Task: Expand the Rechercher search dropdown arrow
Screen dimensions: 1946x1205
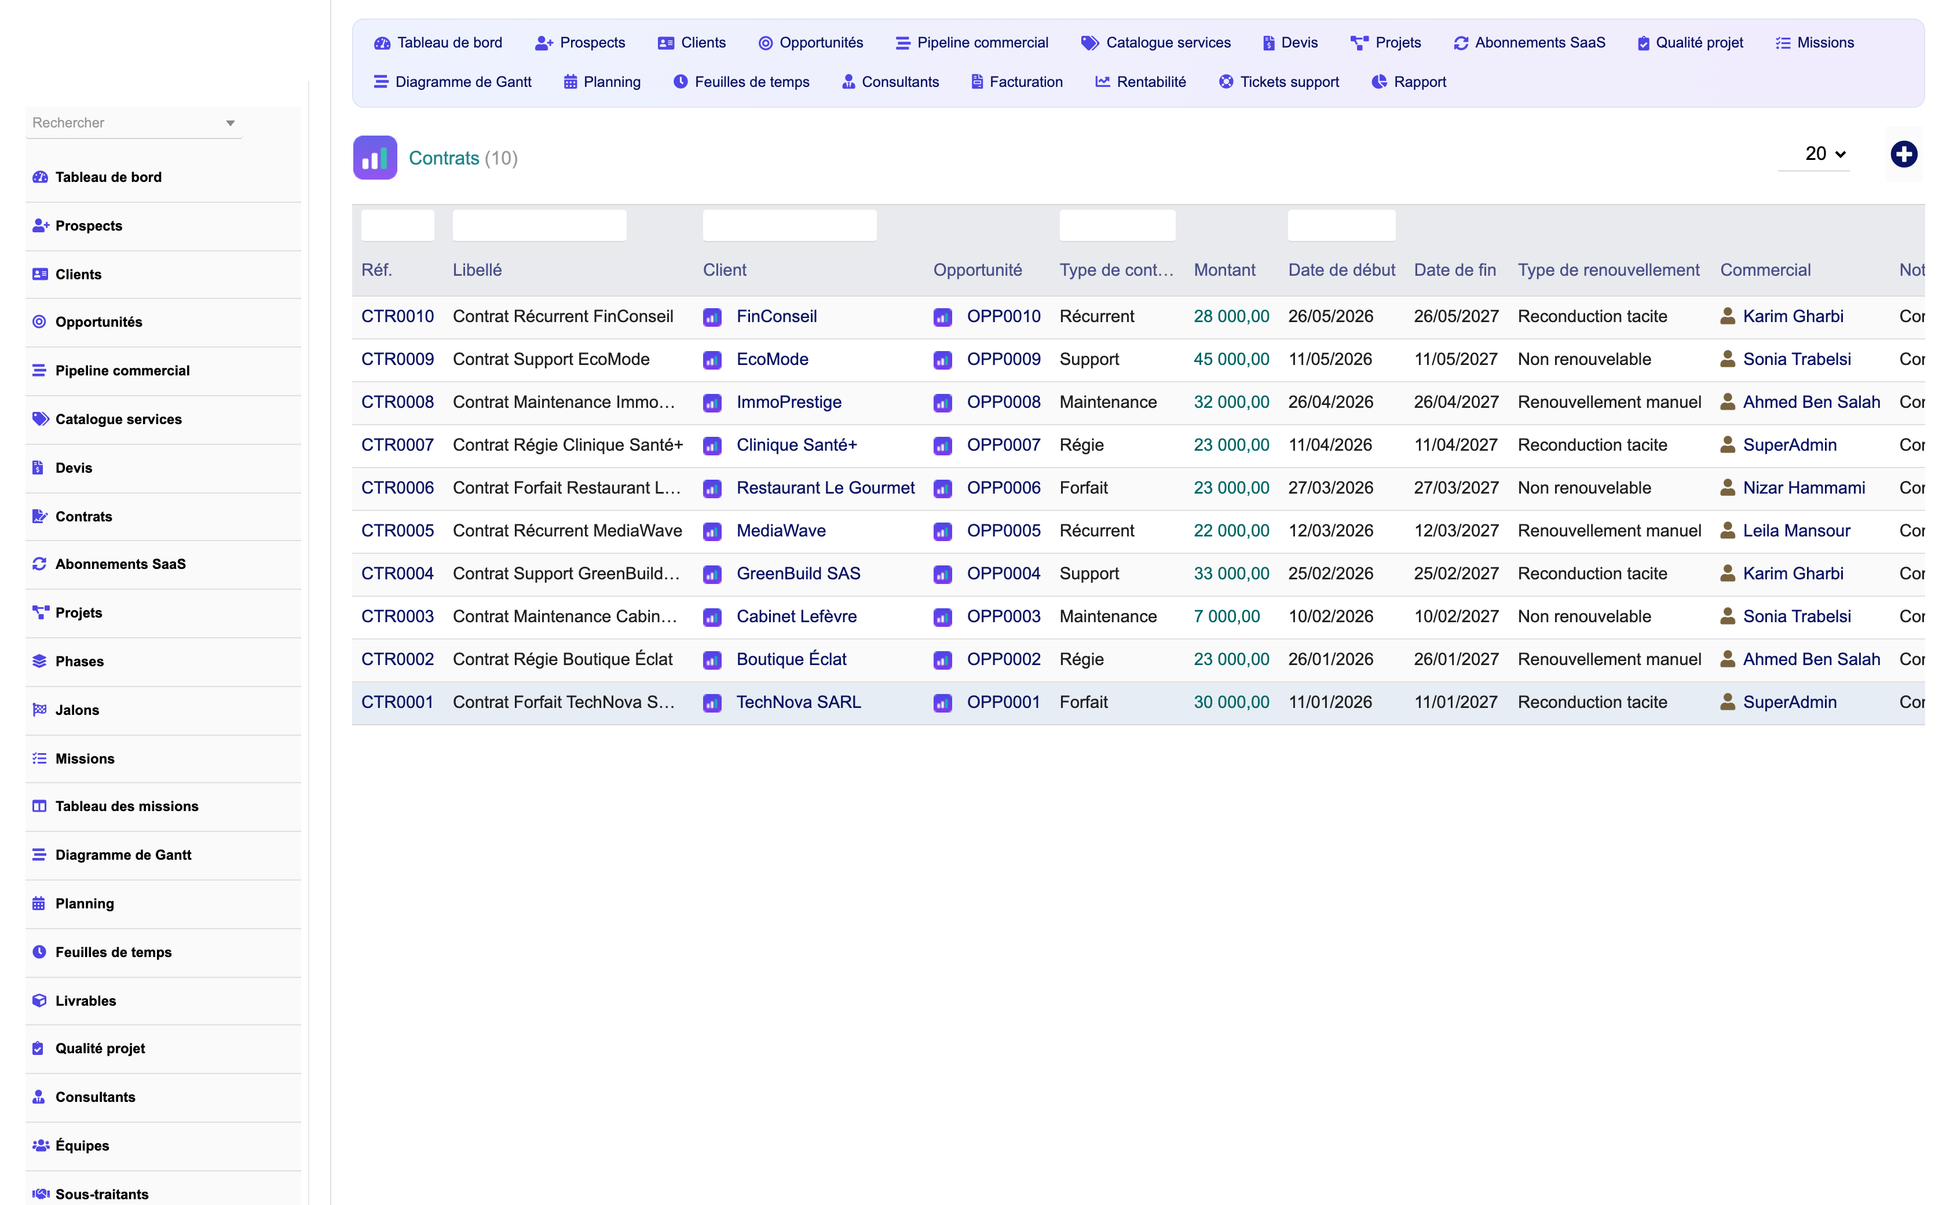Action: pyautogui.click(x=230, y=123)
